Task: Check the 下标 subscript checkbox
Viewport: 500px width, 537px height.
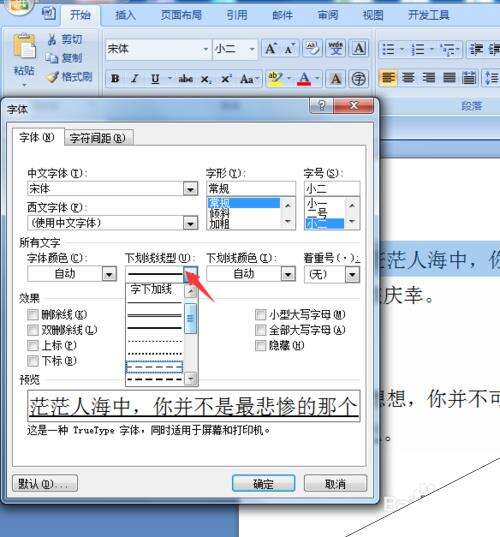Action: click(33, 361)
